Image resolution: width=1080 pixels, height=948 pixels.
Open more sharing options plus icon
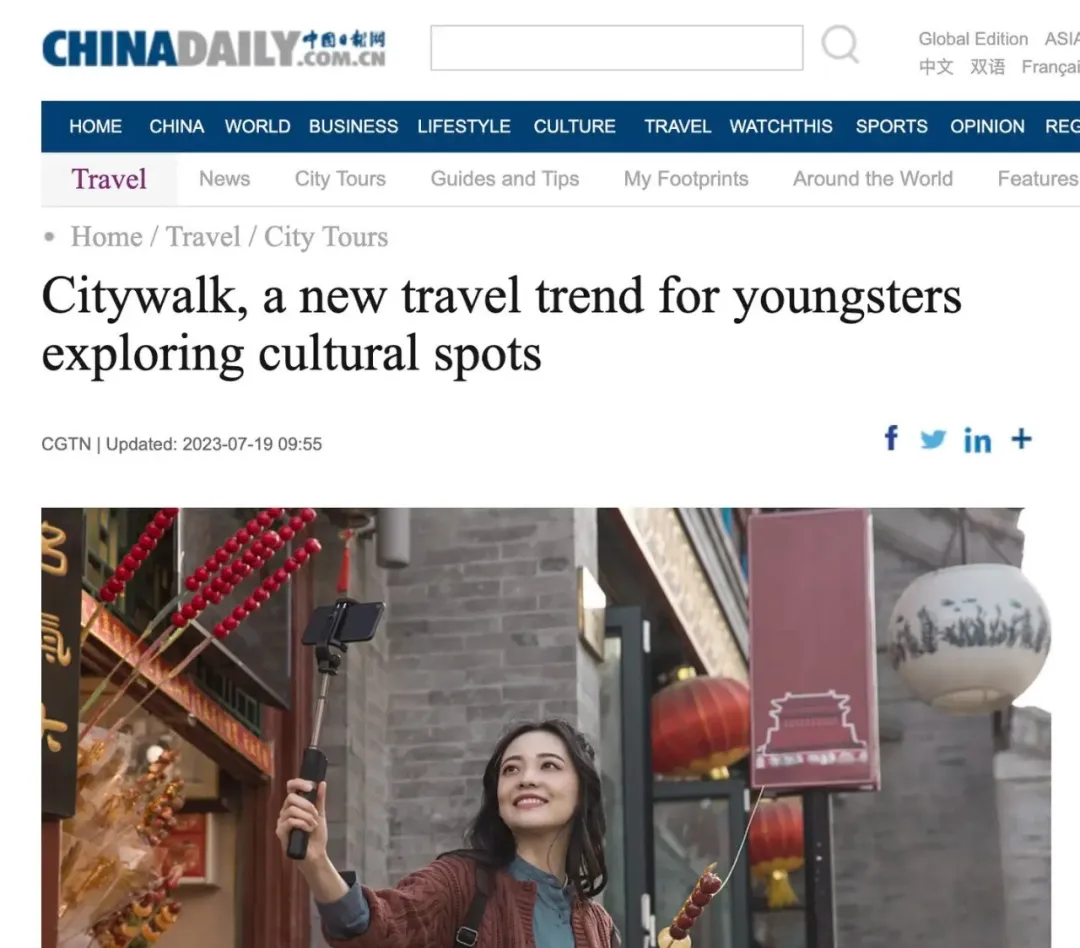click(1021, 438)
